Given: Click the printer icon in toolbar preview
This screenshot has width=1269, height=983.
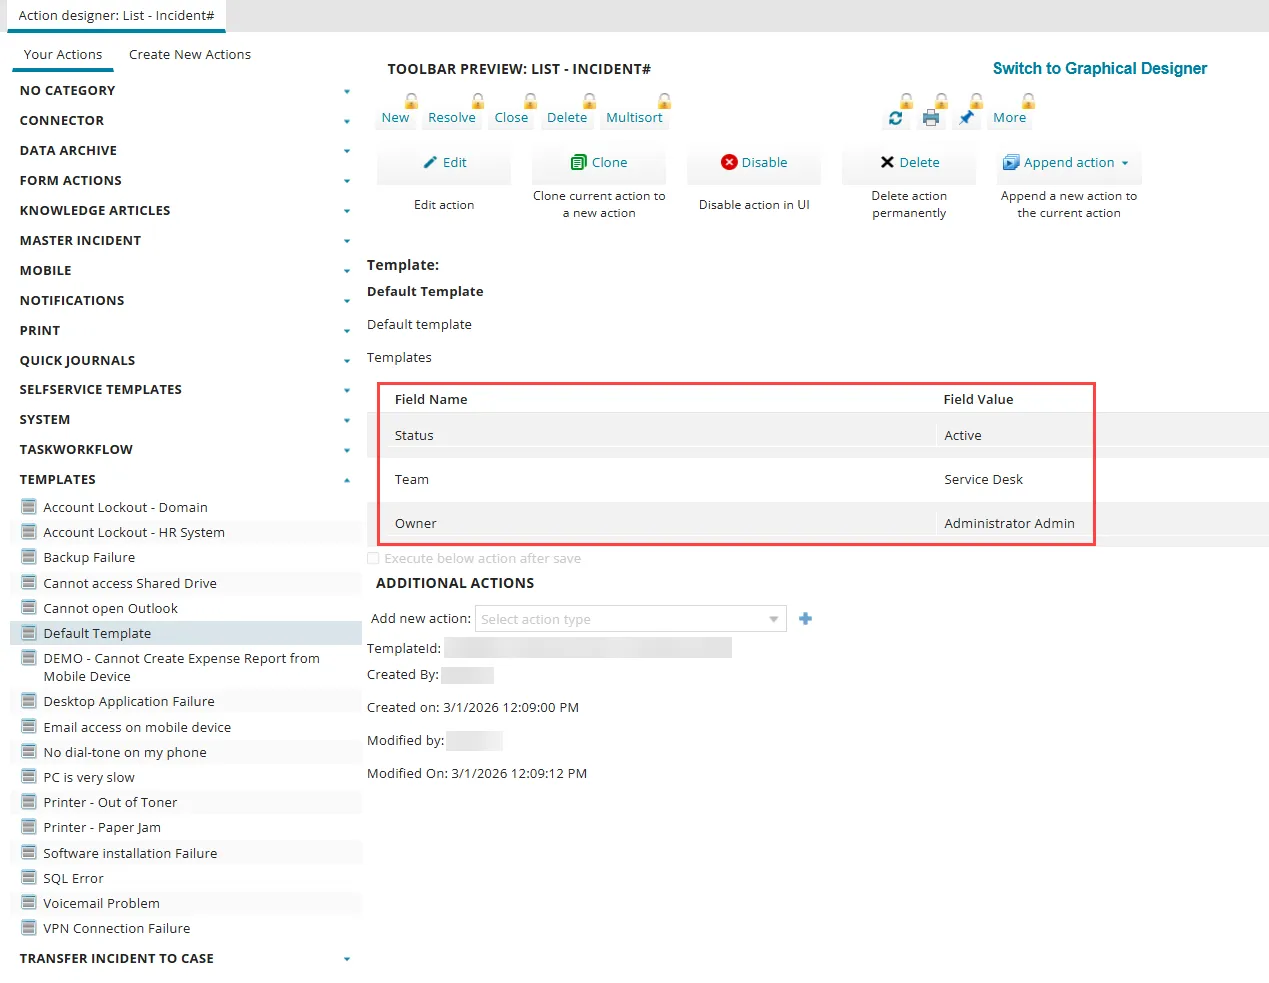Looking at the screenshot, I should point(931,118).
